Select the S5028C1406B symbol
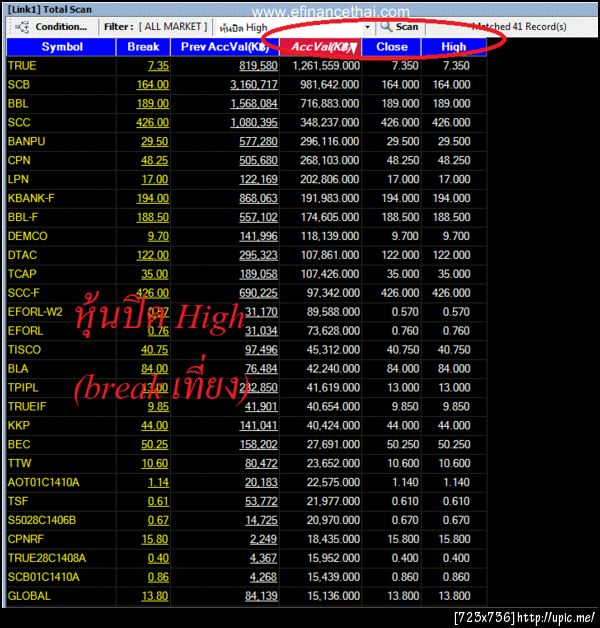This screenshot has height=628, width=600. (42, 520)
